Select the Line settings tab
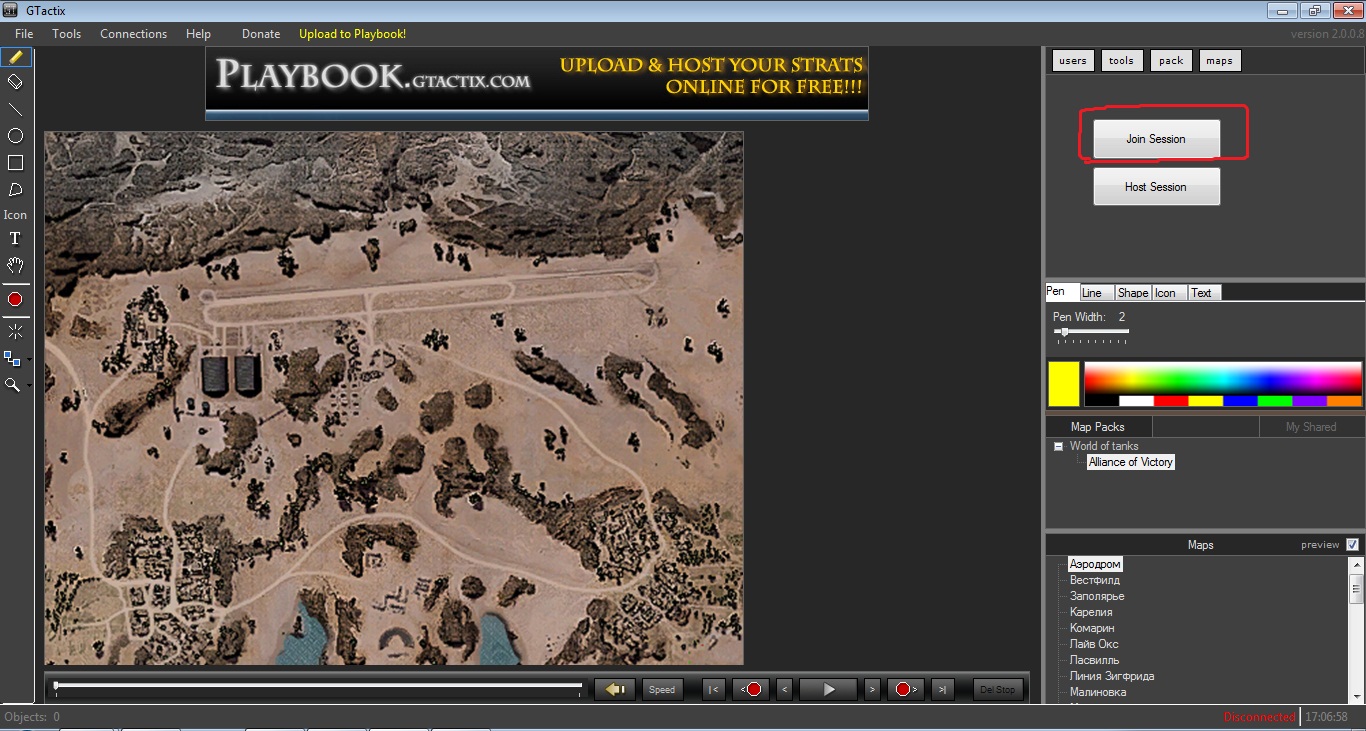This screenshot has width=1366, height=731. click(1096, 293)
